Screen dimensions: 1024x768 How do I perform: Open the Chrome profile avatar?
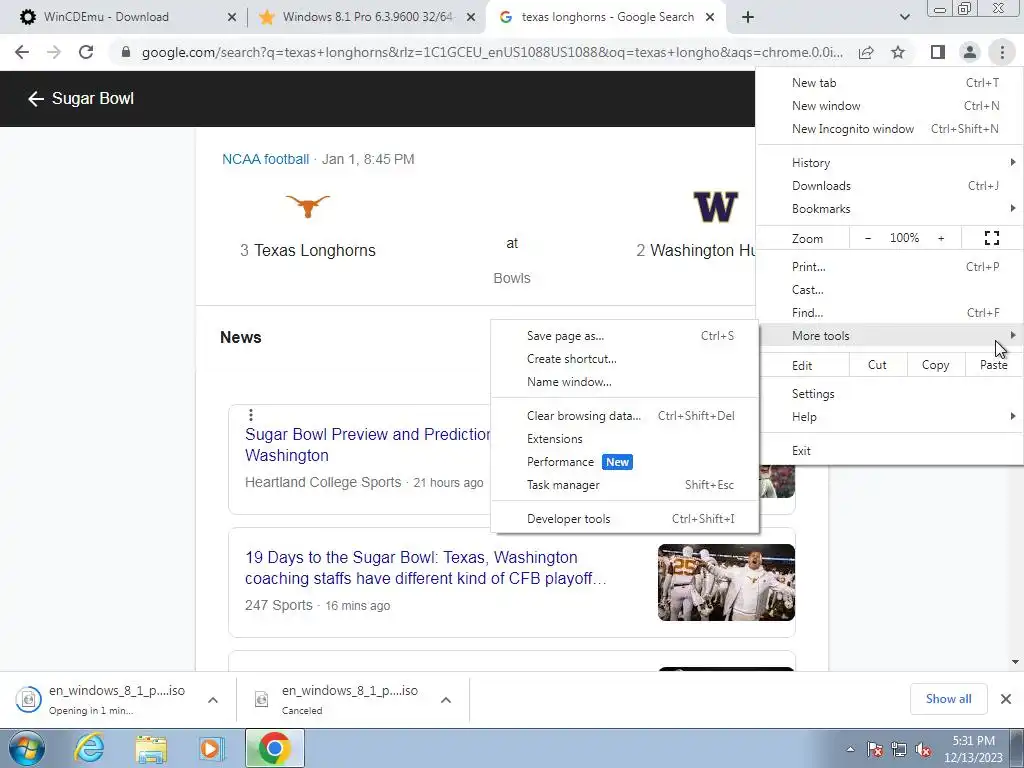(970, 52)
